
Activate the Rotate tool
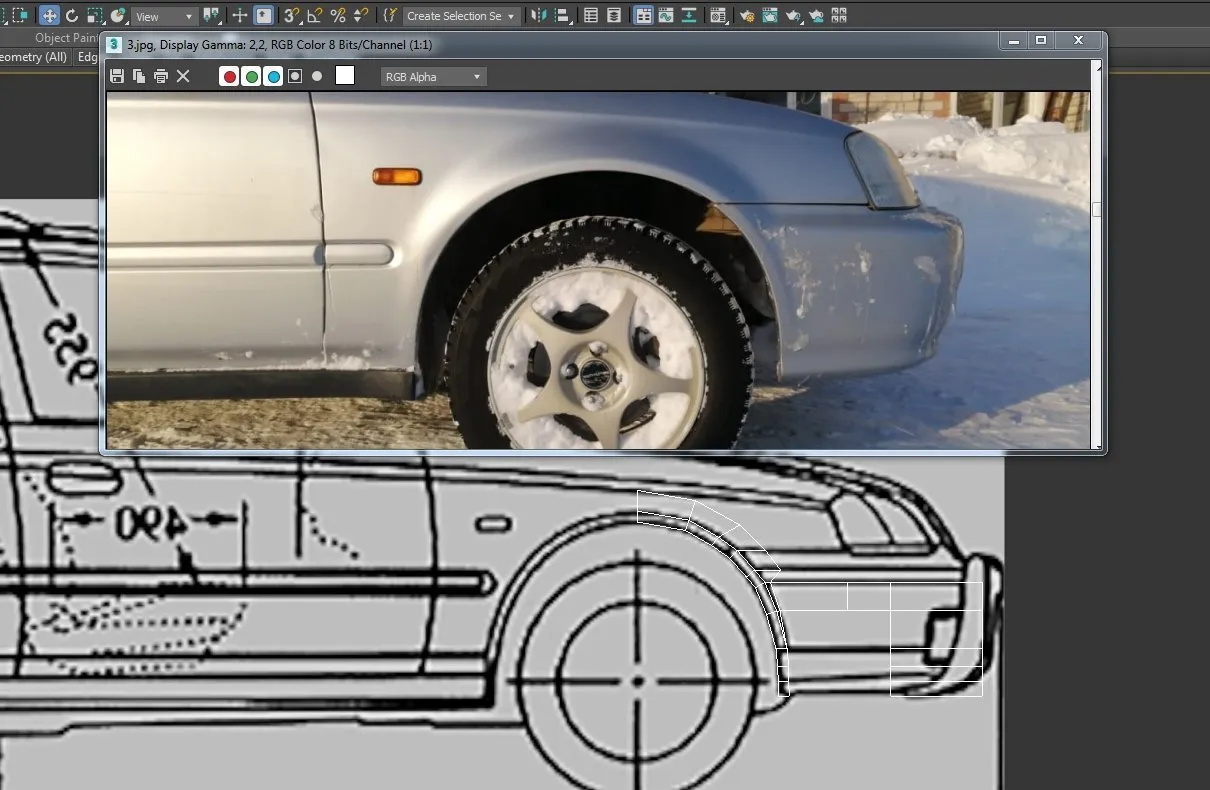[72, 16]
